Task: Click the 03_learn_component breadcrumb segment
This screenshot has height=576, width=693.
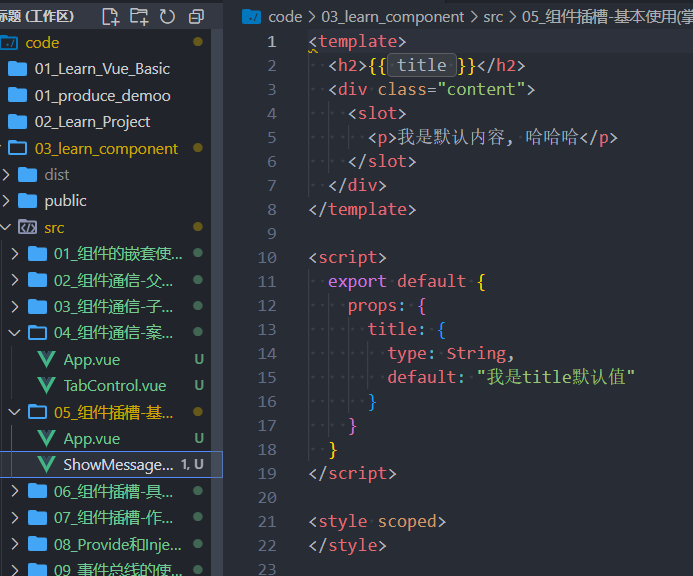Action: [392, 17]
